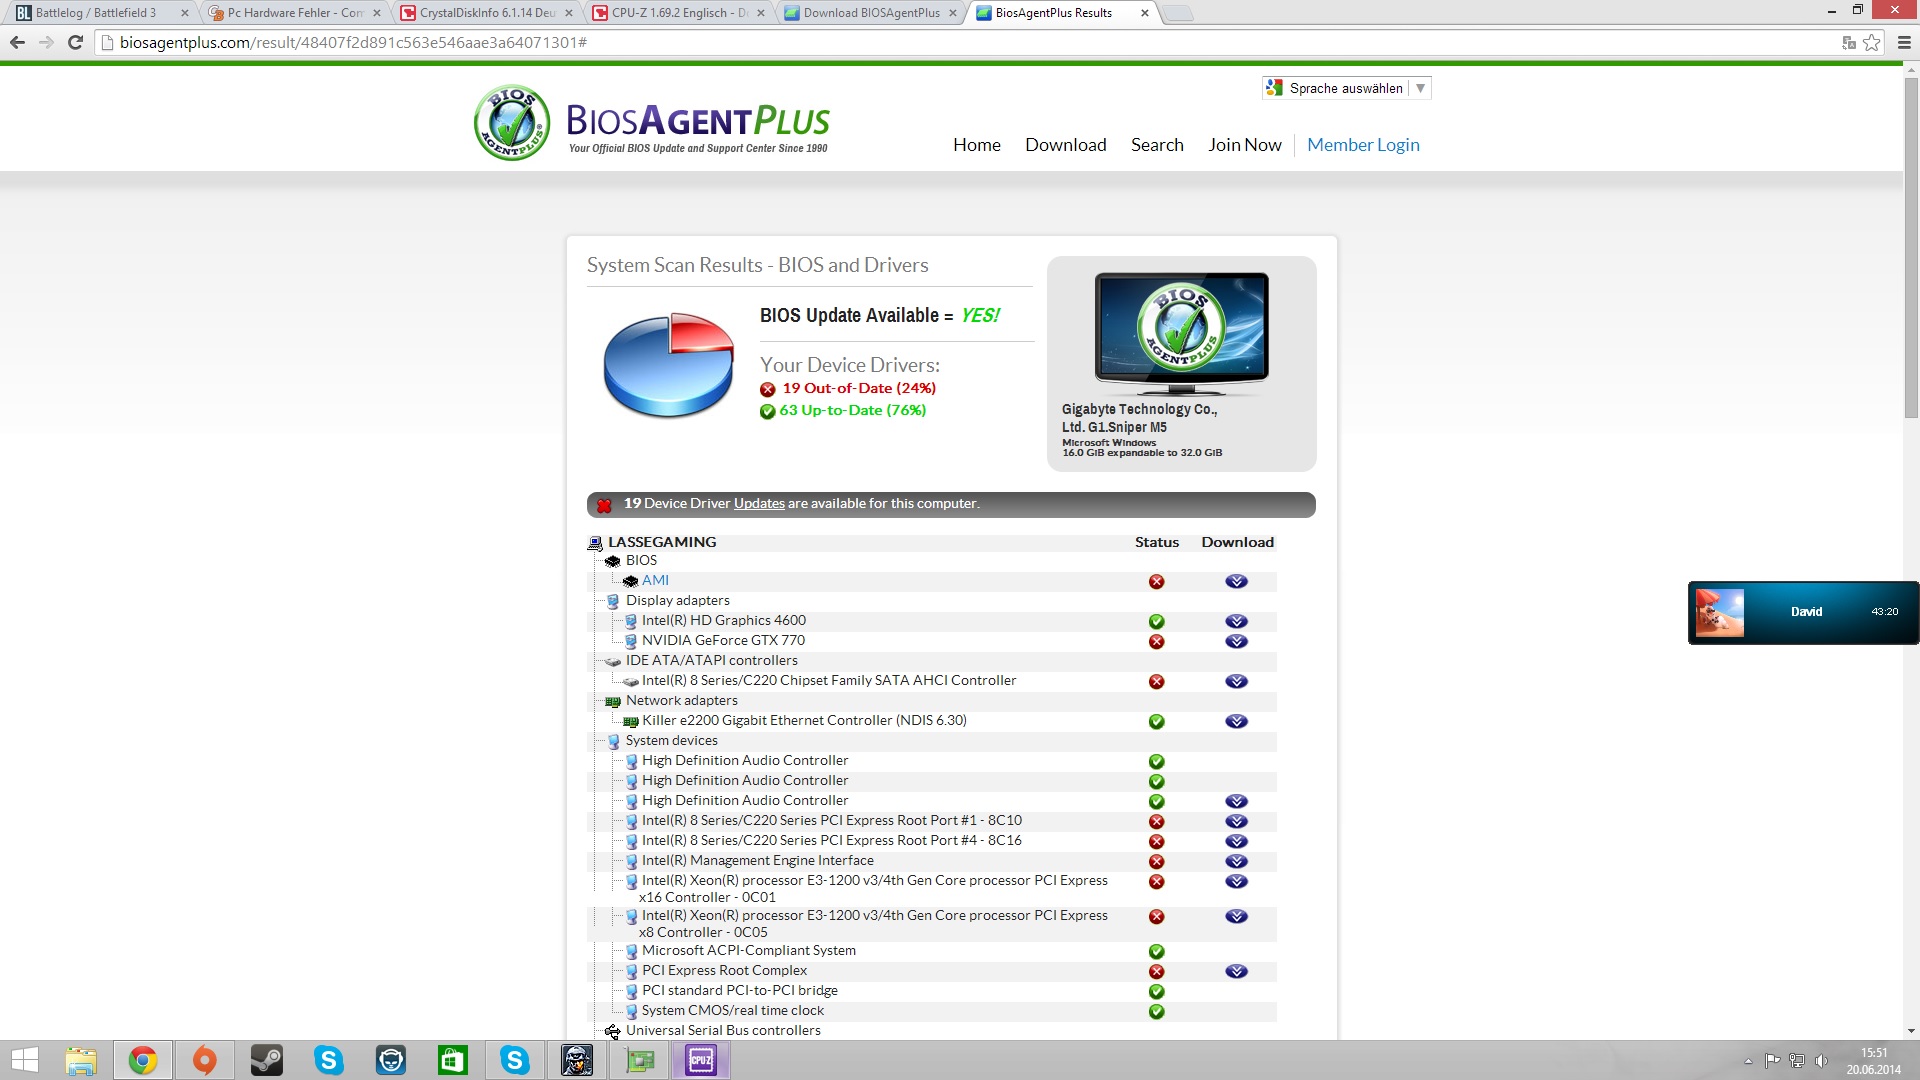Bookmark page with star icon

[x=1871, y=42]
